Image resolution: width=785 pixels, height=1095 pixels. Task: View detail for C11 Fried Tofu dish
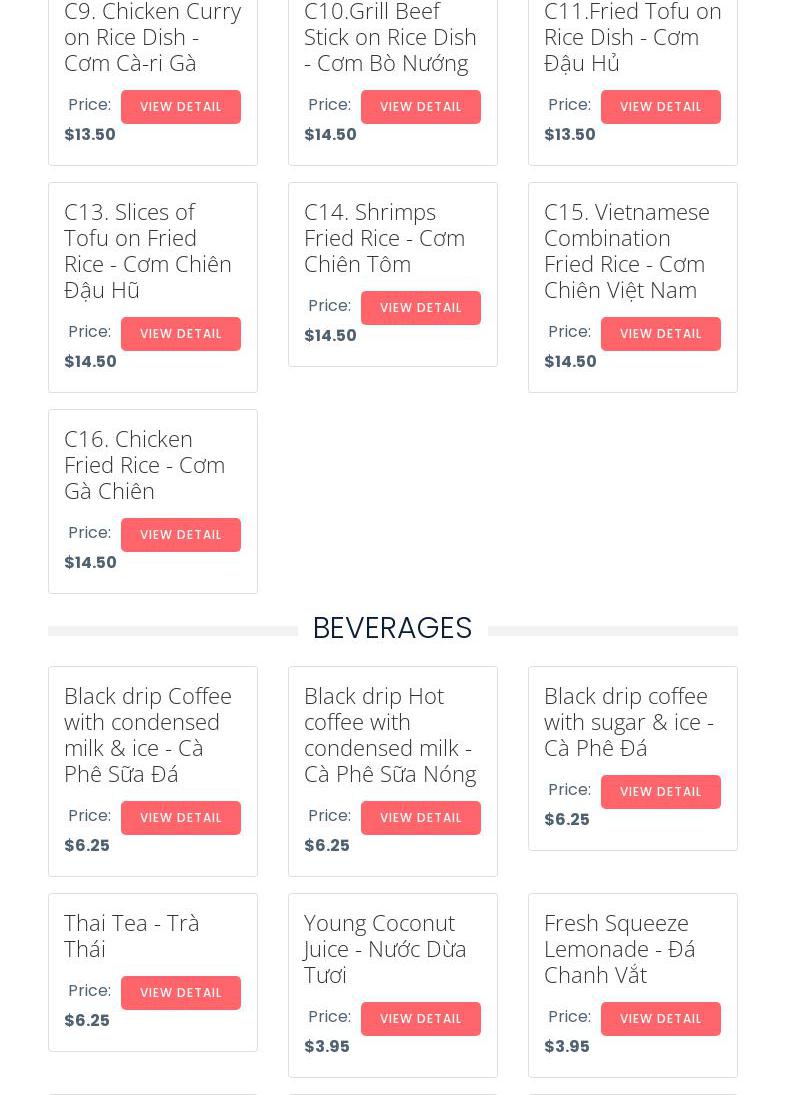point(660,107)
